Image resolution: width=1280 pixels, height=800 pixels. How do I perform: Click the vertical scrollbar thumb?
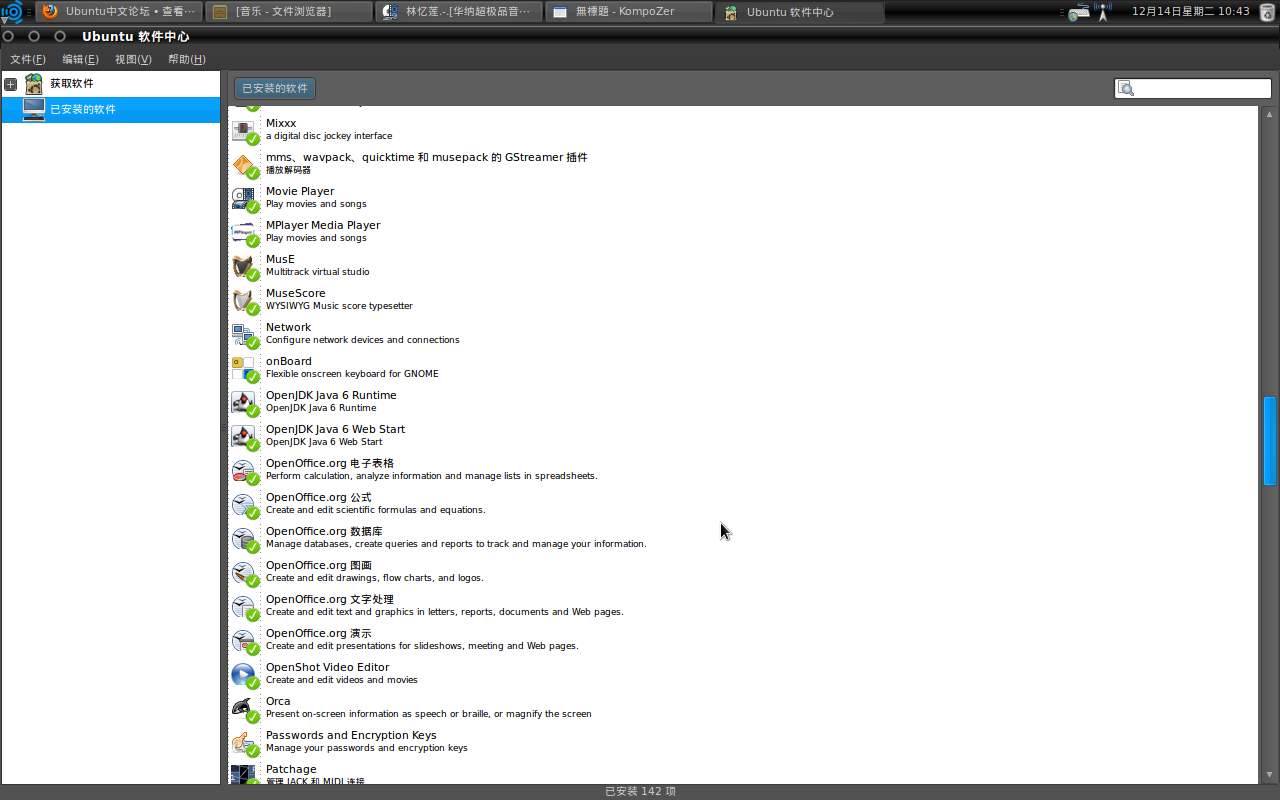coord(1270,440)
